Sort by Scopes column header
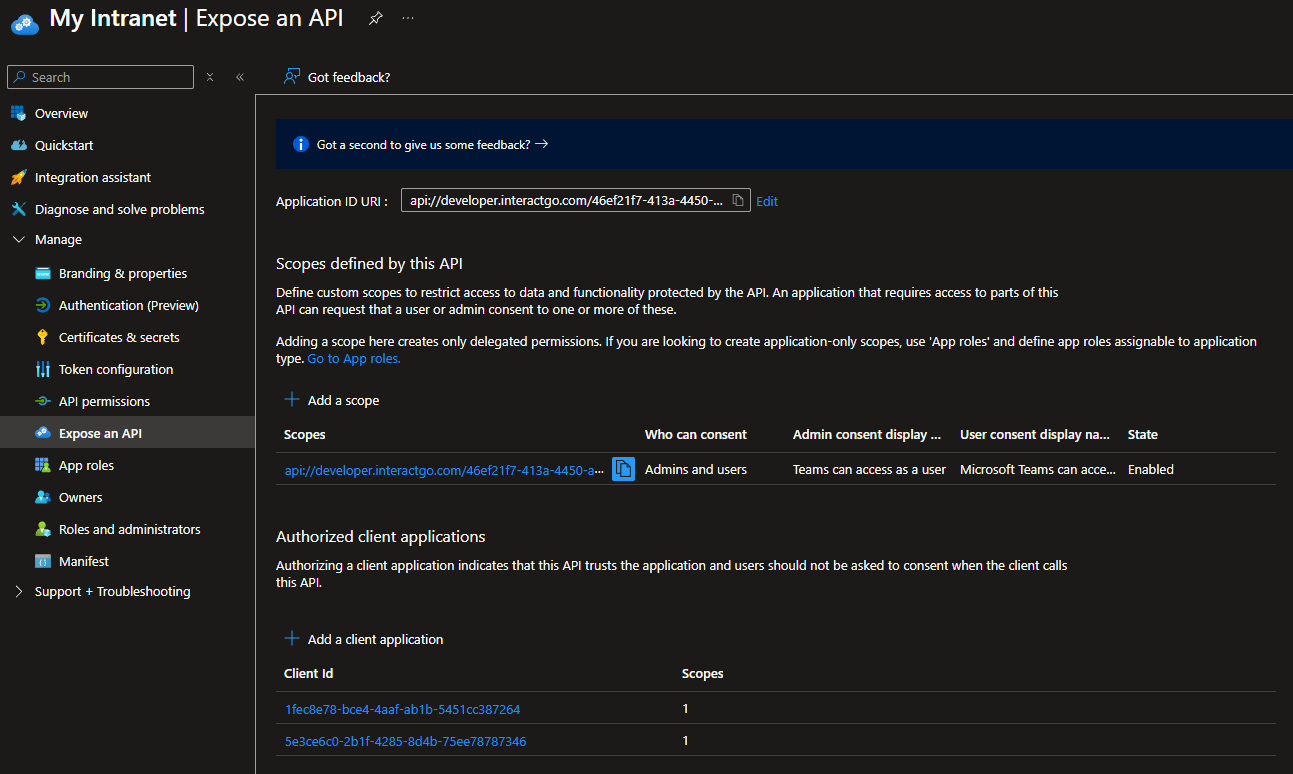This screenshot has width=1293, height=774. click(x=305, y=434)
